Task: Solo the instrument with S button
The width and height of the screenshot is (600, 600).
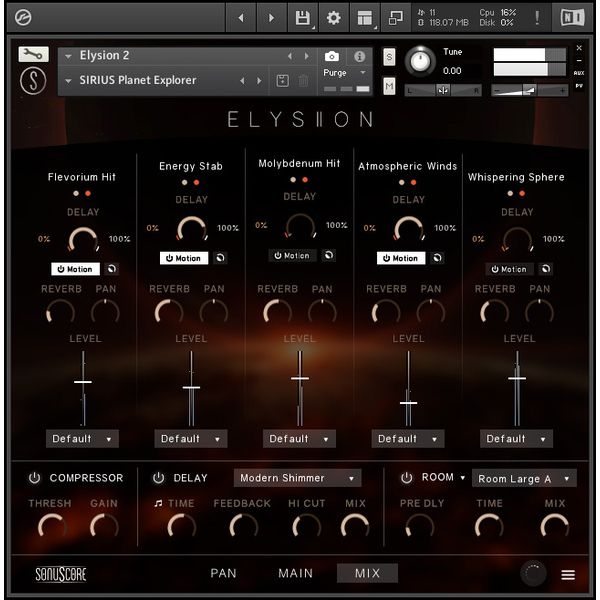Action: 389,57
